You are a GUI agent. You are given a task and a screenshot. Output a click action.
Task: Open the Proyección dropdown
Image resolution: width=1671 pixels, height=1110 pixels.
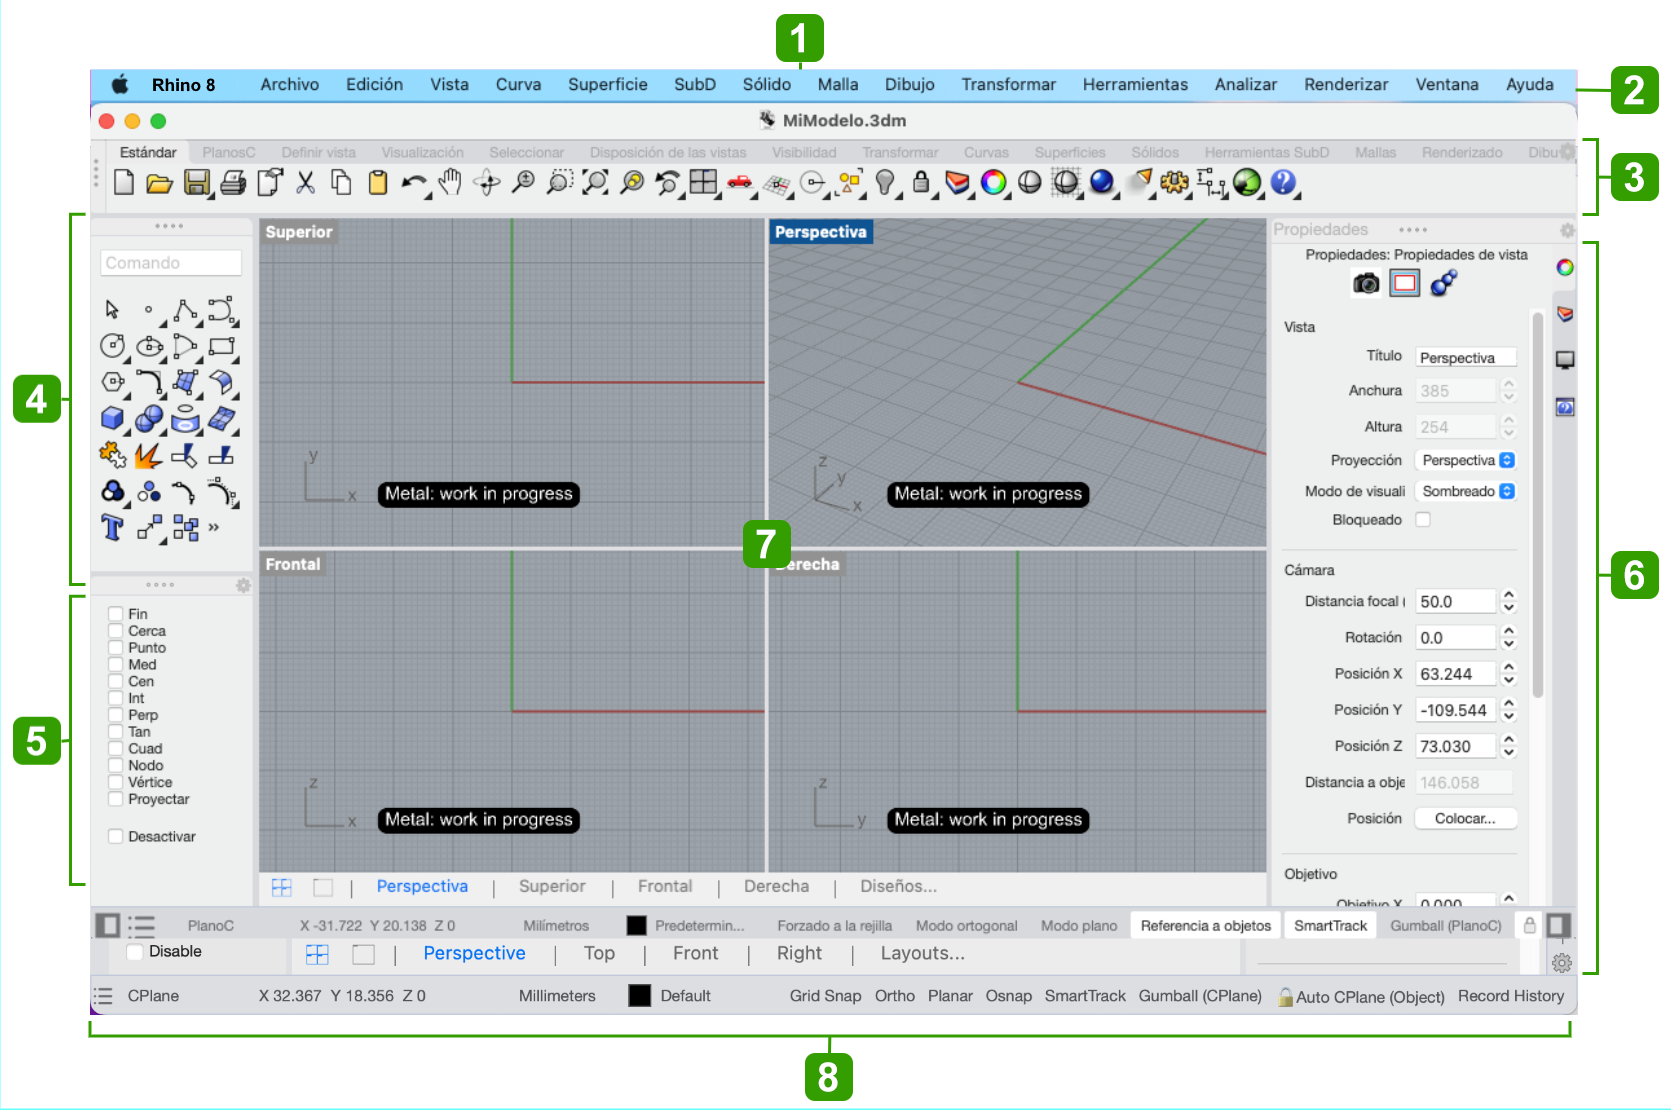tap(1466, 461)
